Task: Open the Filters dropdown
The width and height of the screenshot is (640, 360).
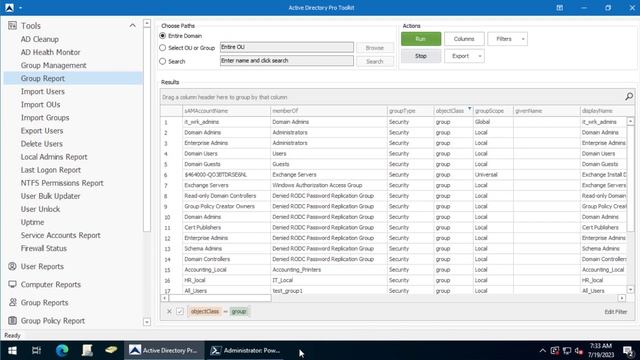Action: (507, 39)
